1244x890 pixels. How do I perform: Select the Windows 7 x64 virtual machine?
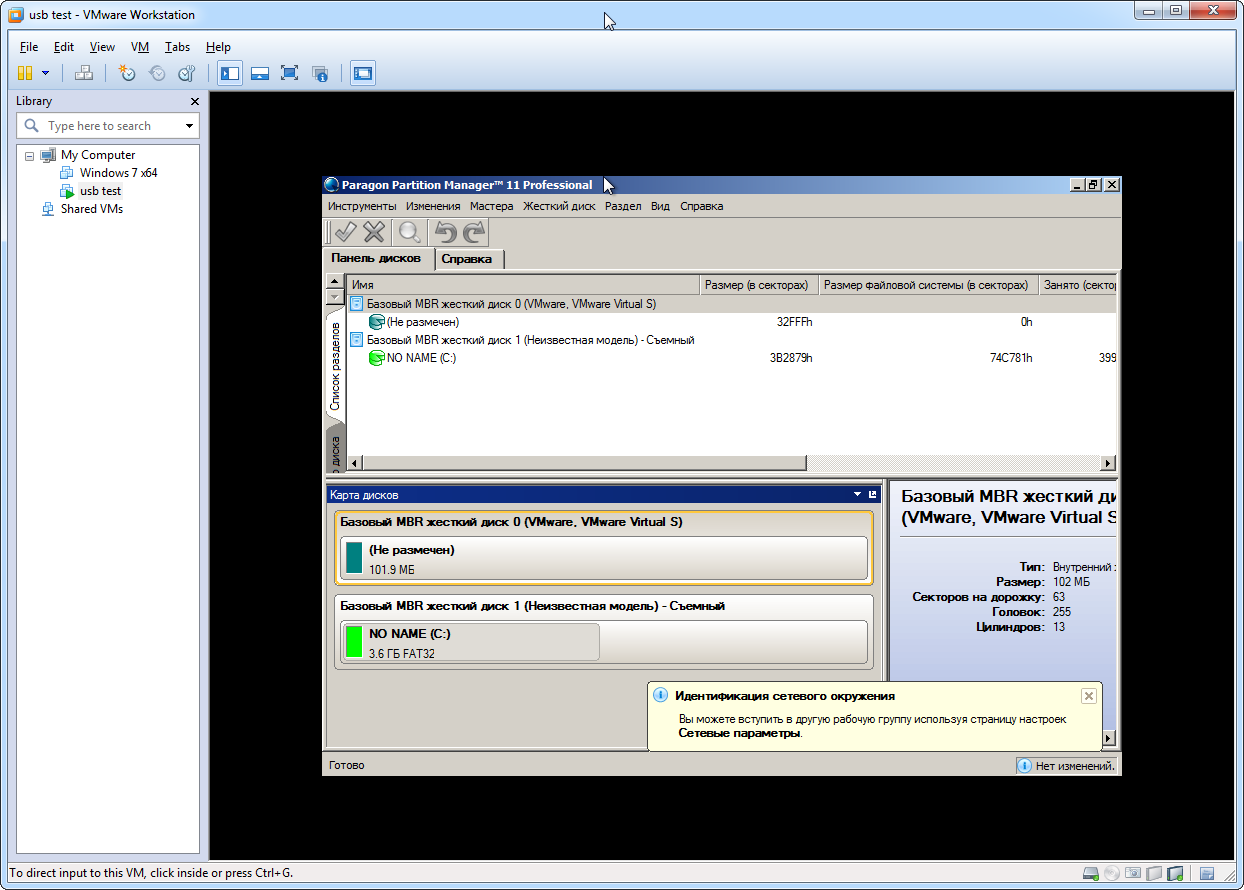point(118,173)
